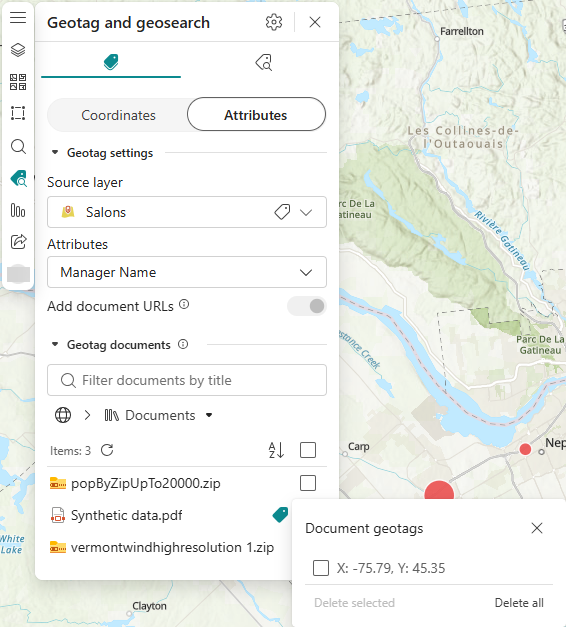Select popByZipUpTo20000.zip file name
Image resolution: width=566 pixels, height=627 pixels.
coord(146,483)
